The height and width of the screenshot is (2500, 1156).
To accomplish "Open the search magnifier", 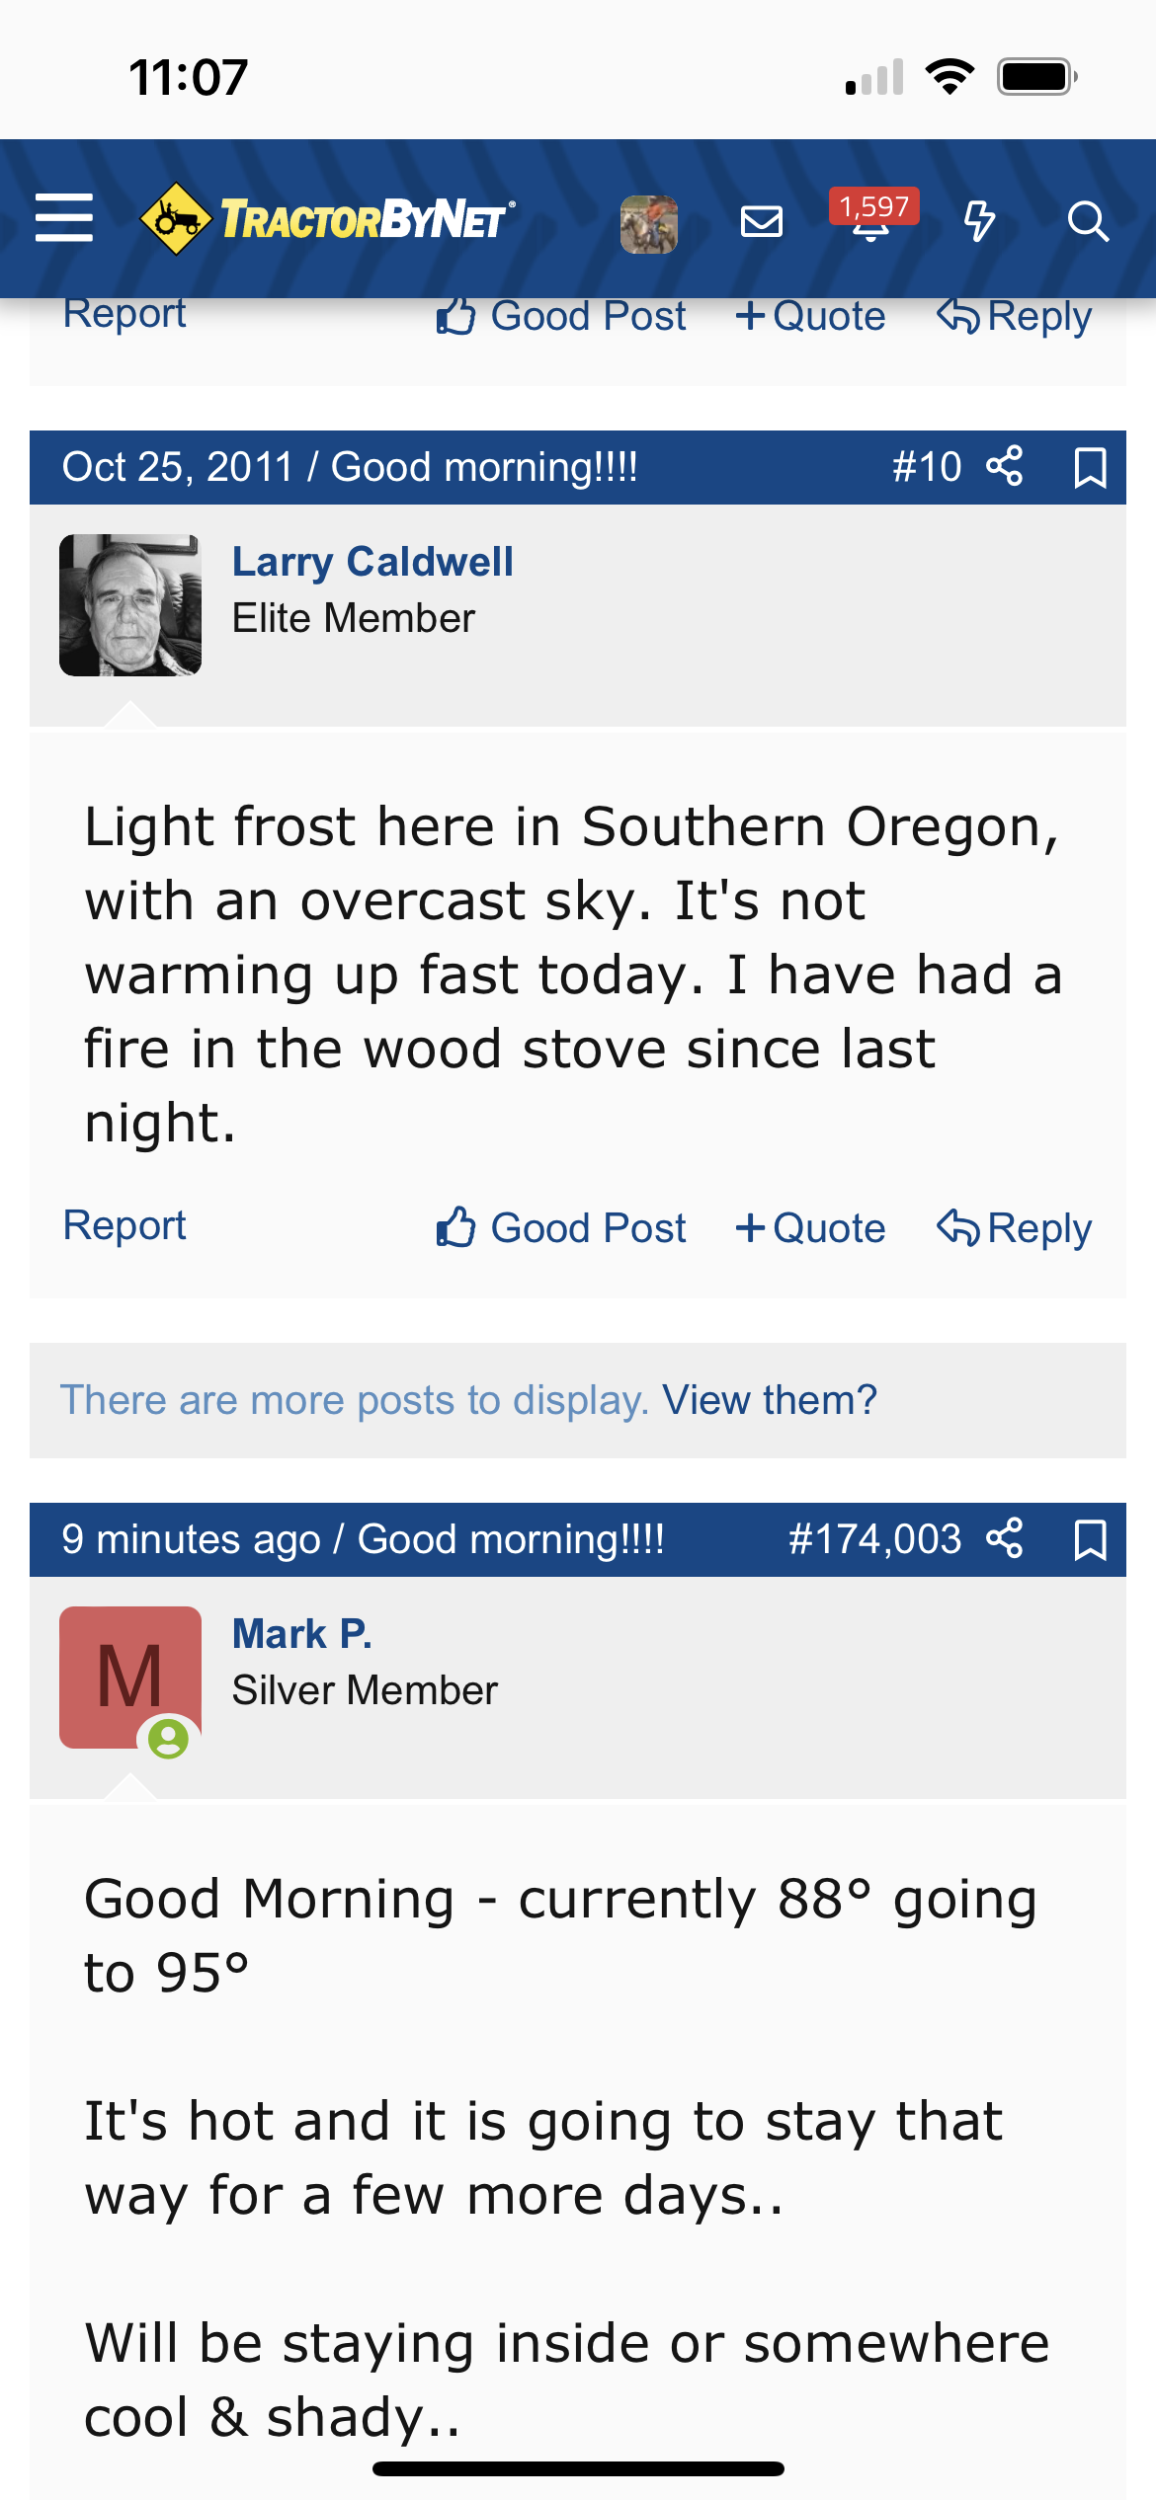I will pos(1087,221).
